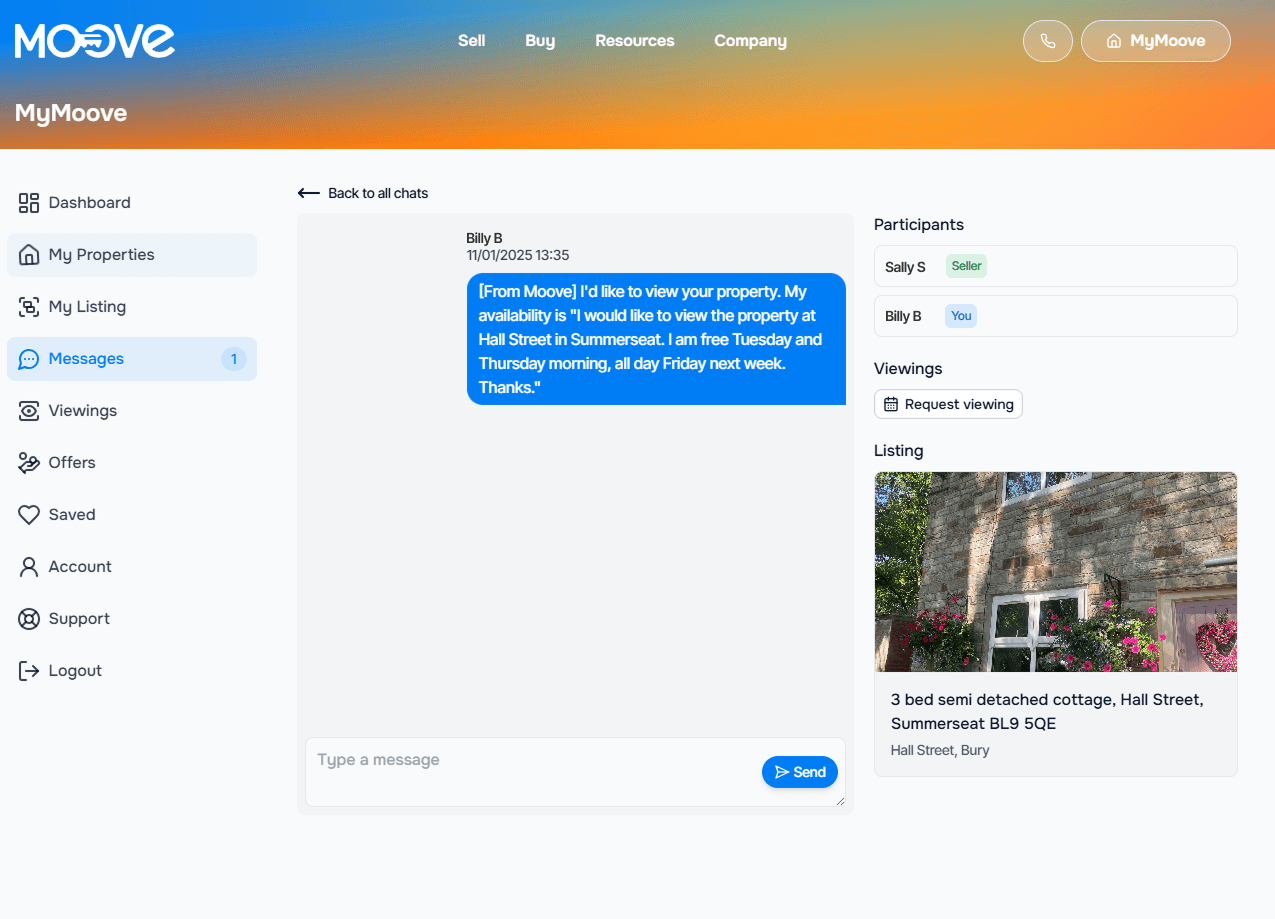
Task: Open the Resources menu
Action: 634,41
